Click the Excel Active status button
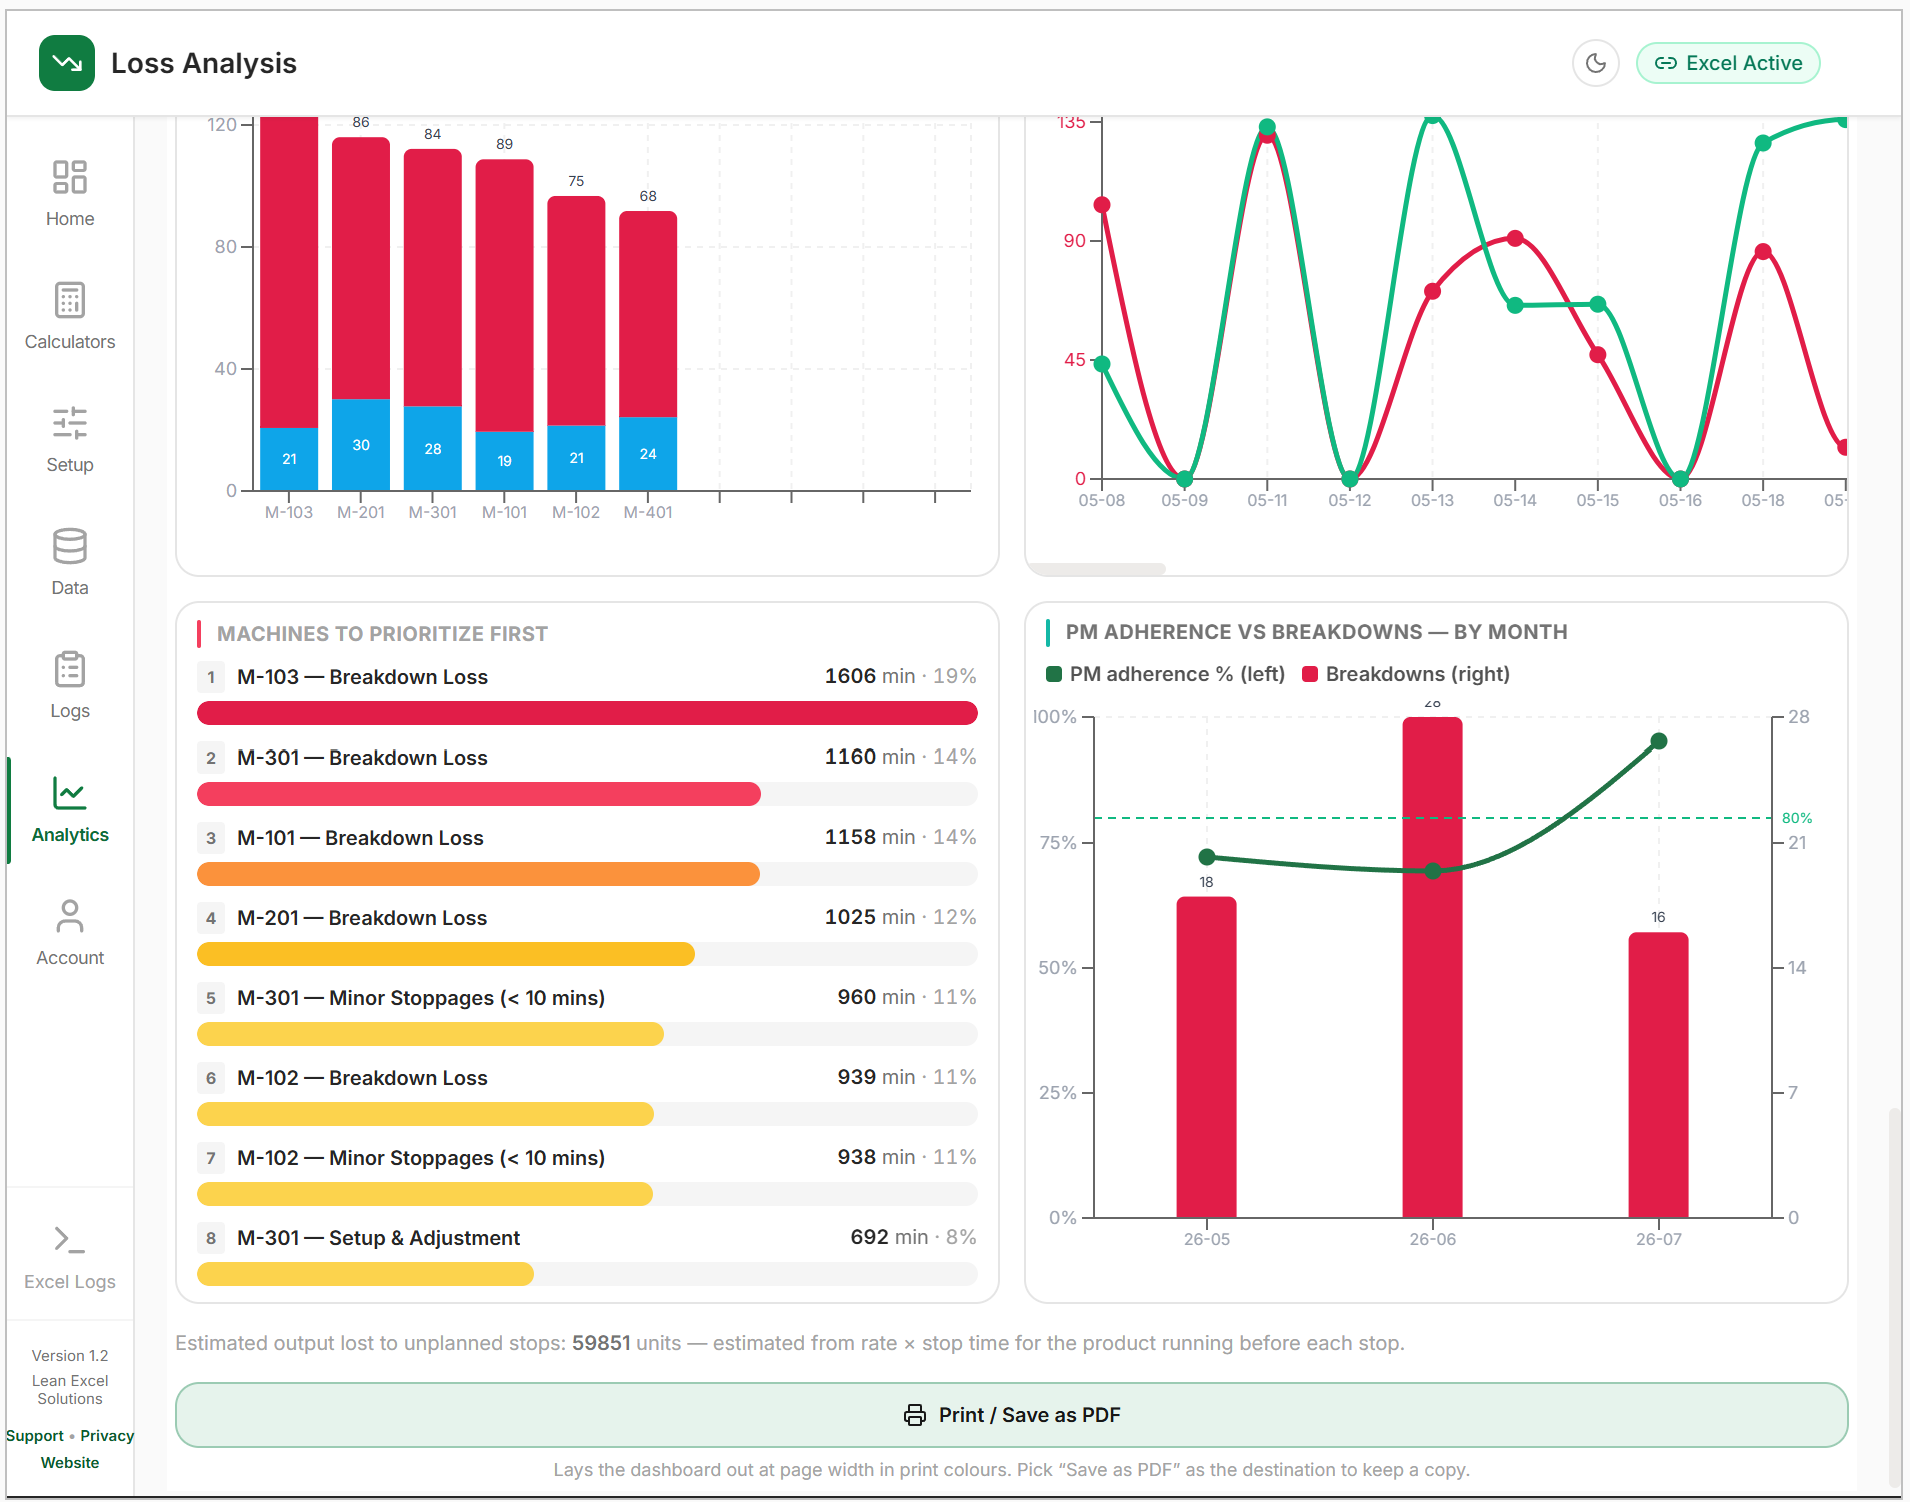This screenshot has width=1910, height=1502. (x=1728, y=63)
